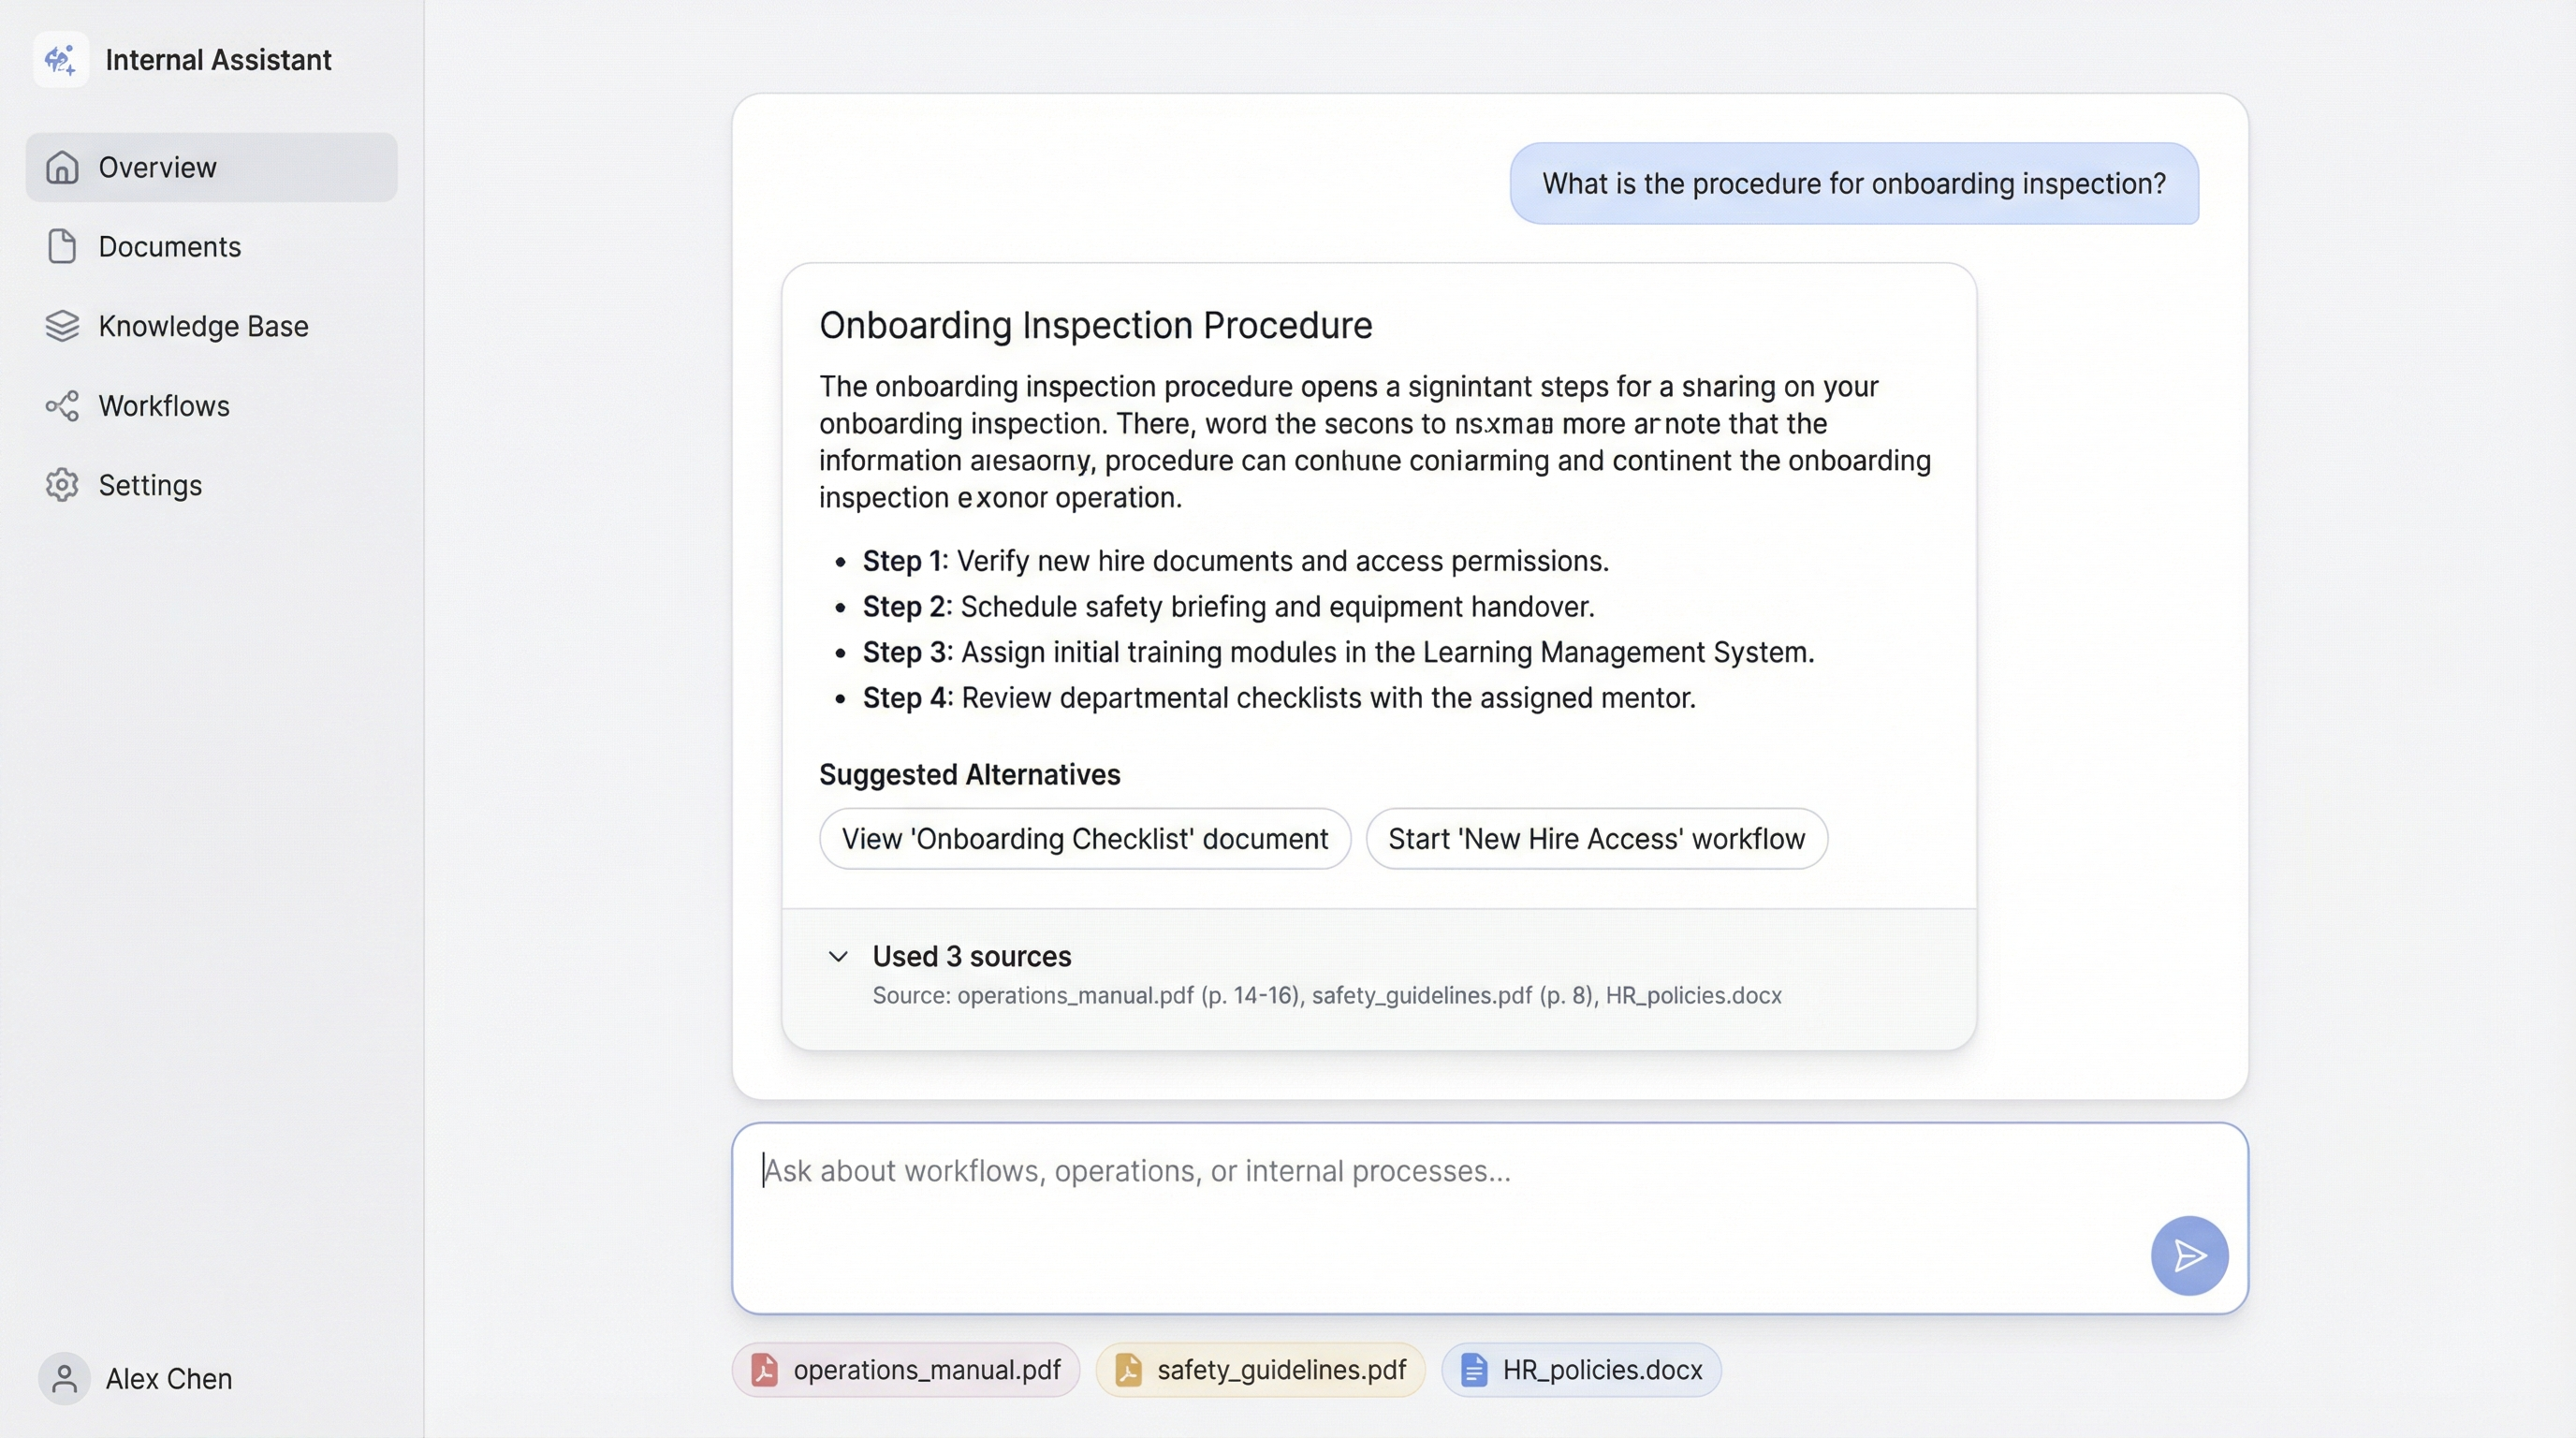Screen dimensions: 2576x1438
Task: Collapse the 'Used 3 sources' chevron
Action: tap(838, 957)
